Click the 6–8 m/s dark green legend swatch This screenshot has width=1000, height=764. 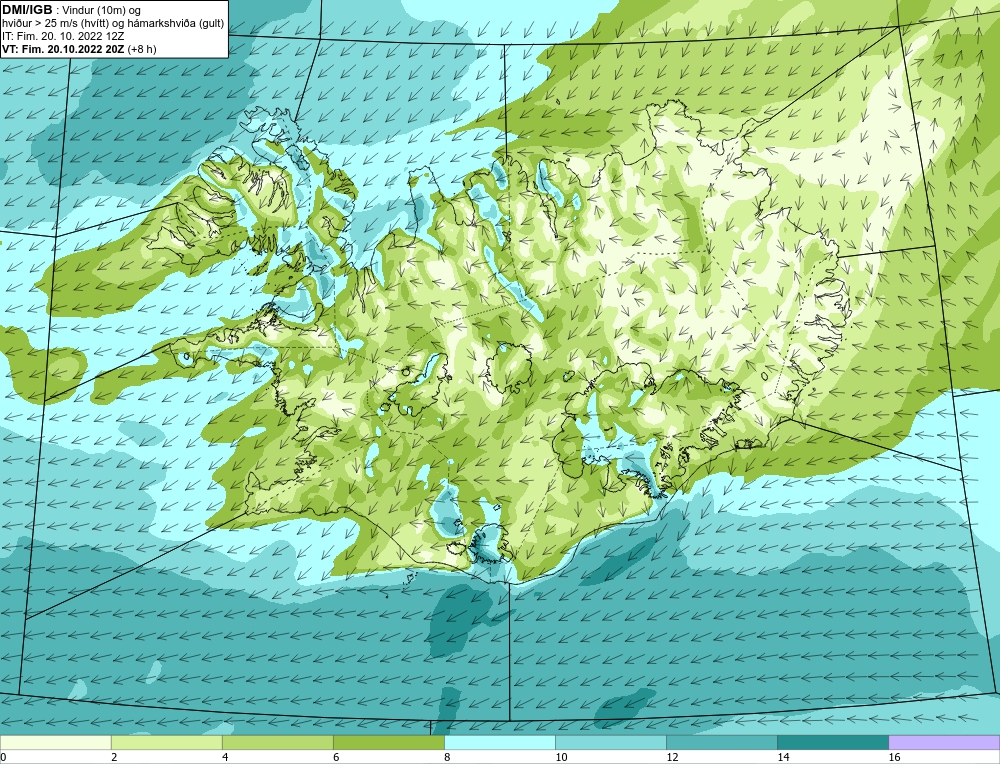388,742
